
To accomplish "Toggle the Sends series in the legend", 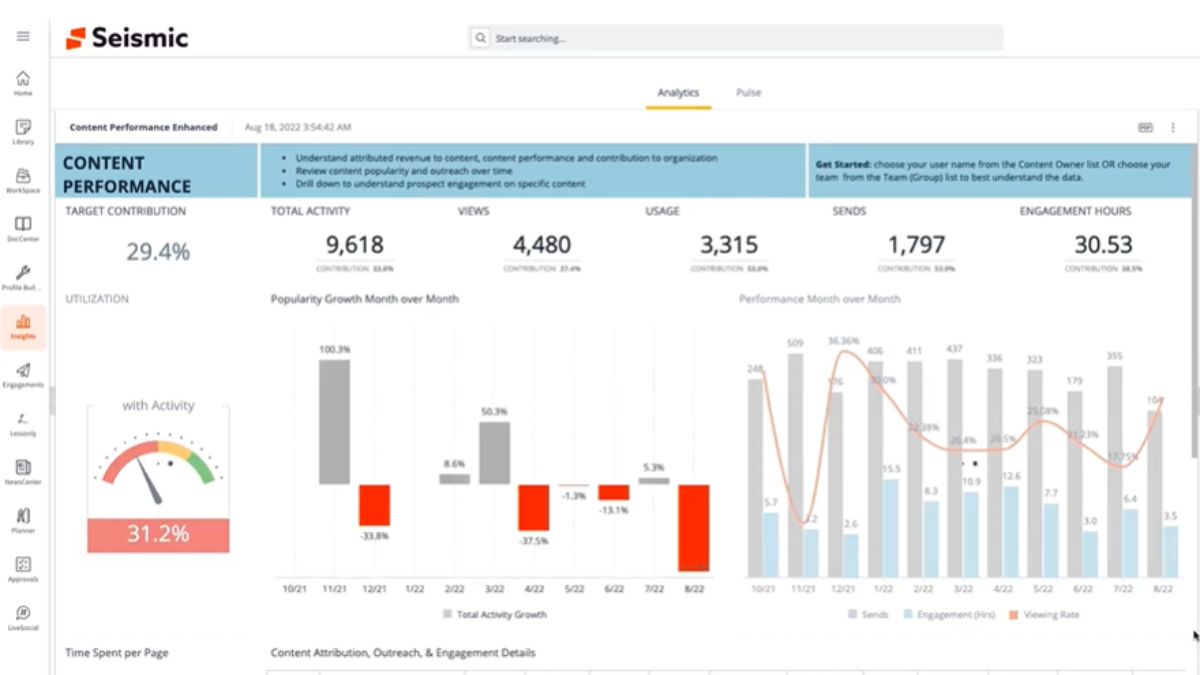I will pyautogui.click(x=866, y=614).
